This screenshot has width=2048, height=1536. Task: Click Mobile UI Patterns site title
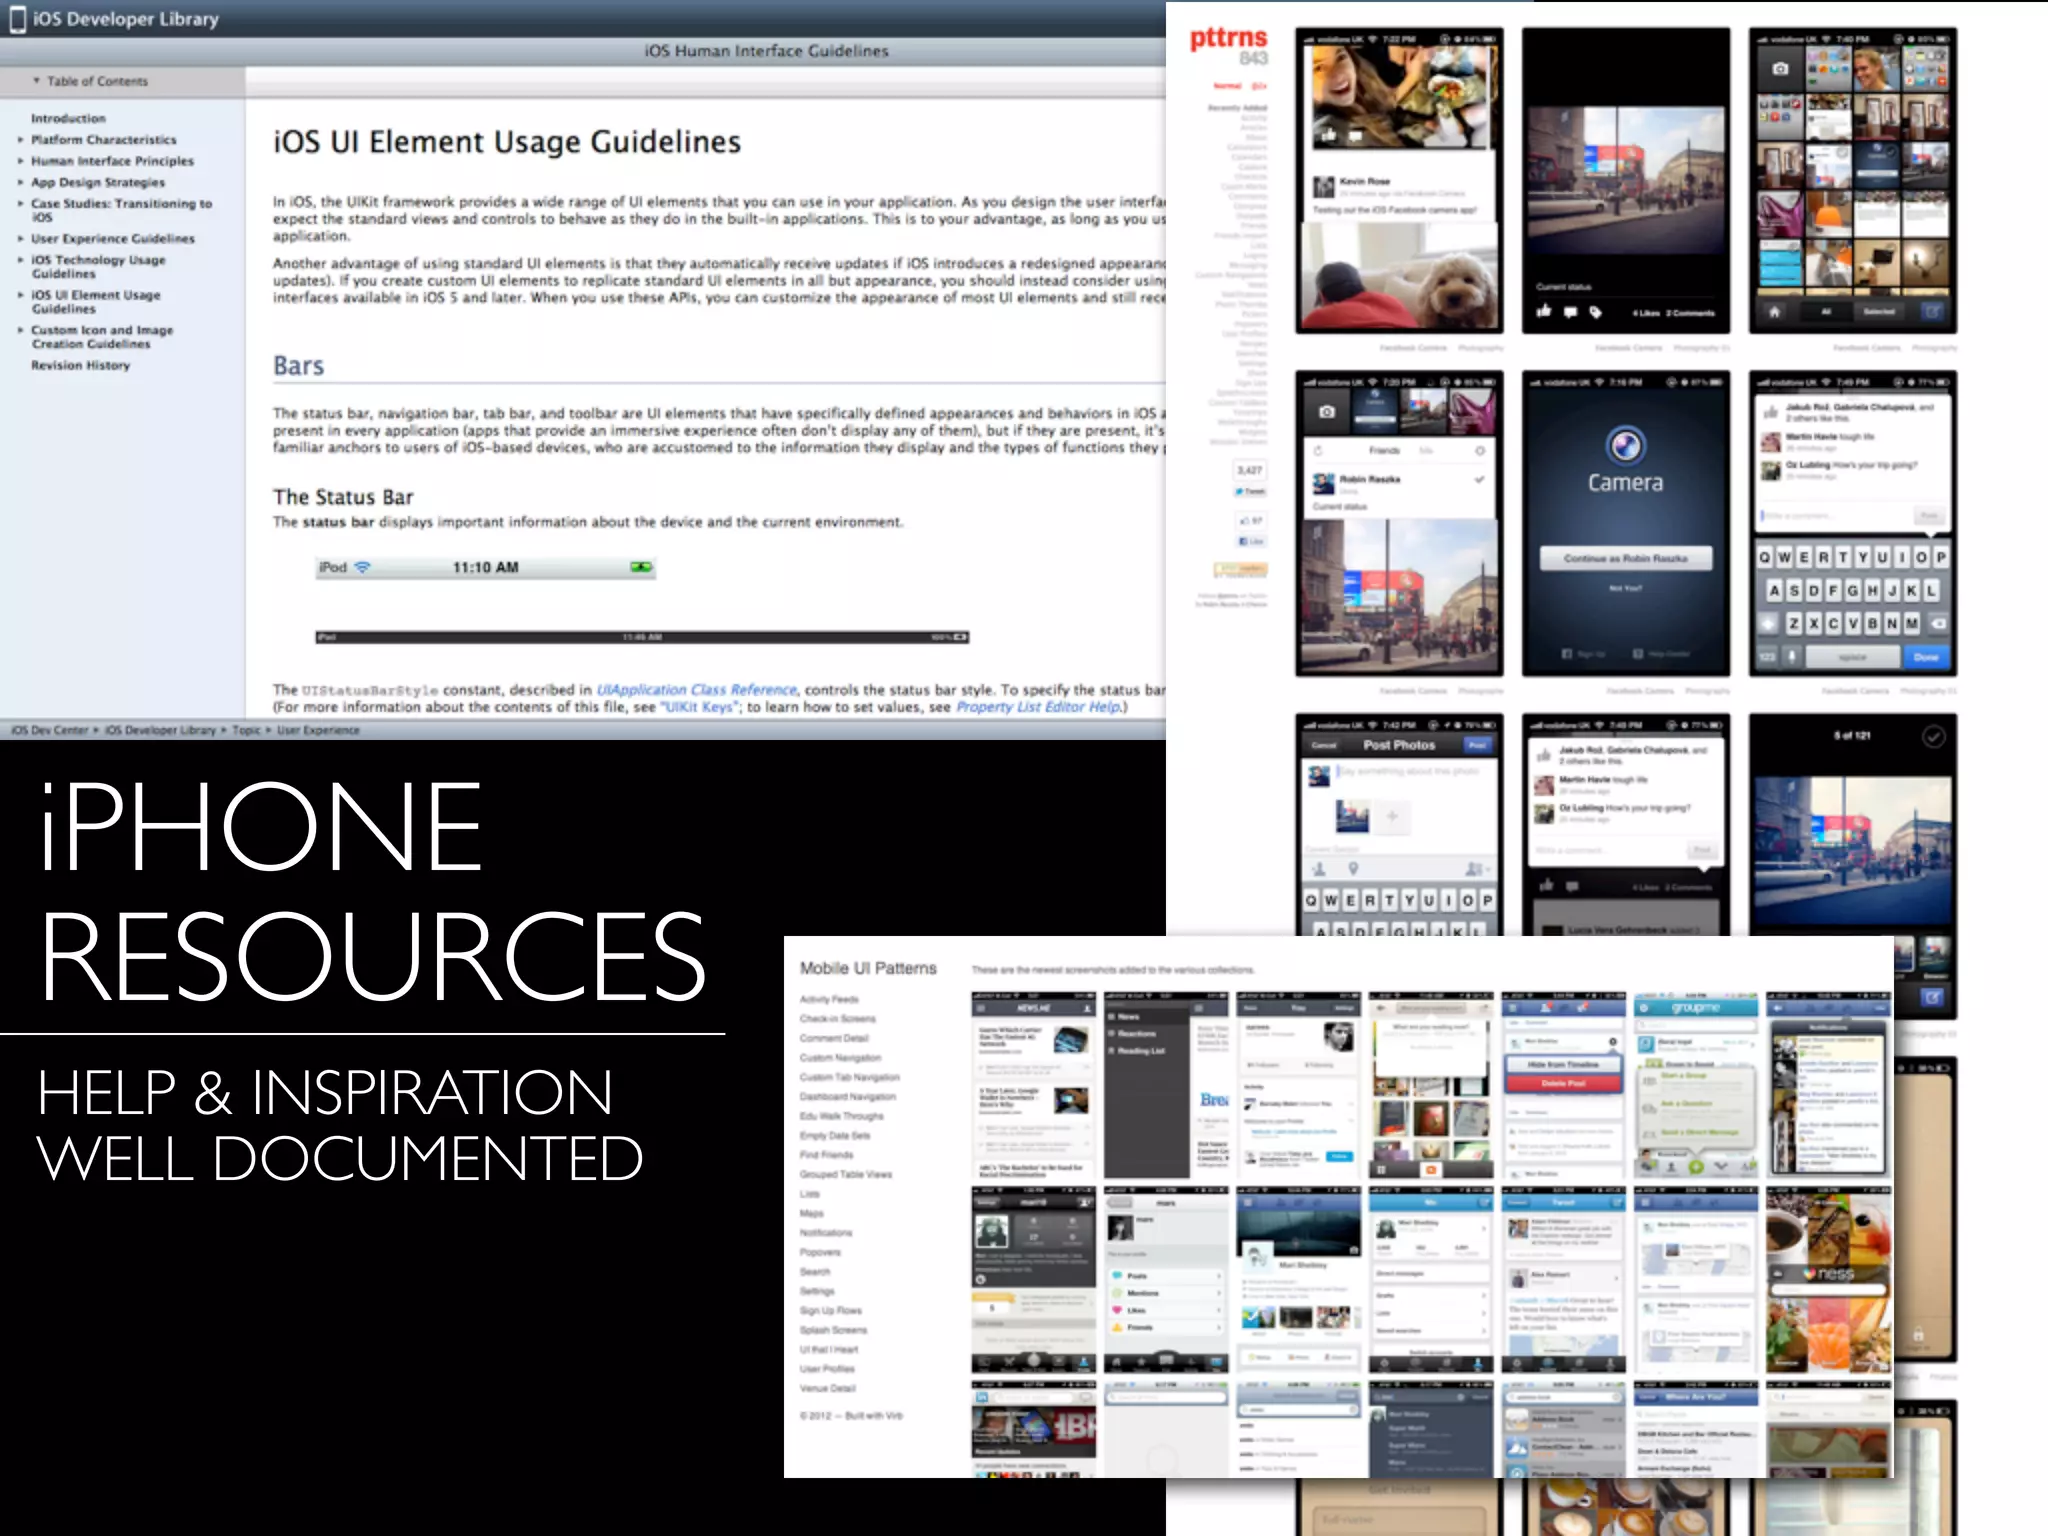(x=868, y=968)
